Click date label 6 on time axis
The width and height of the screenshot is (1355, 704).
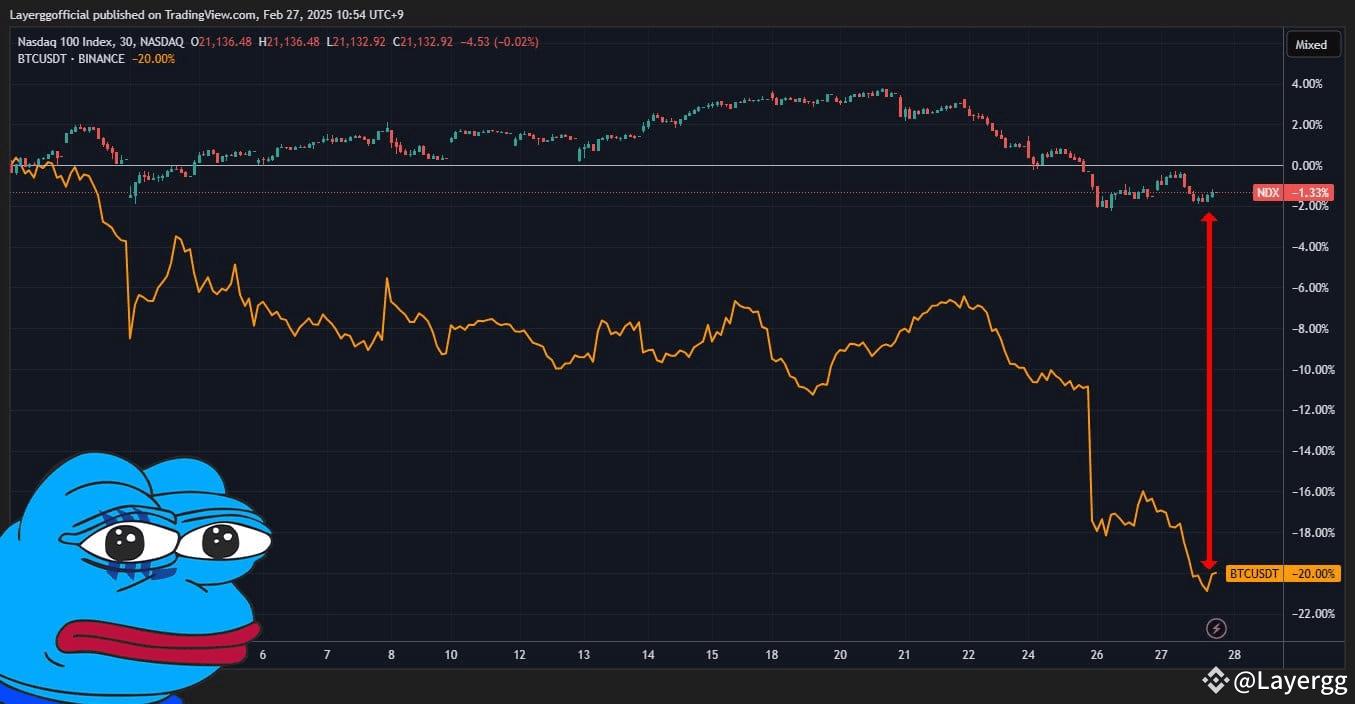point(263,655)
